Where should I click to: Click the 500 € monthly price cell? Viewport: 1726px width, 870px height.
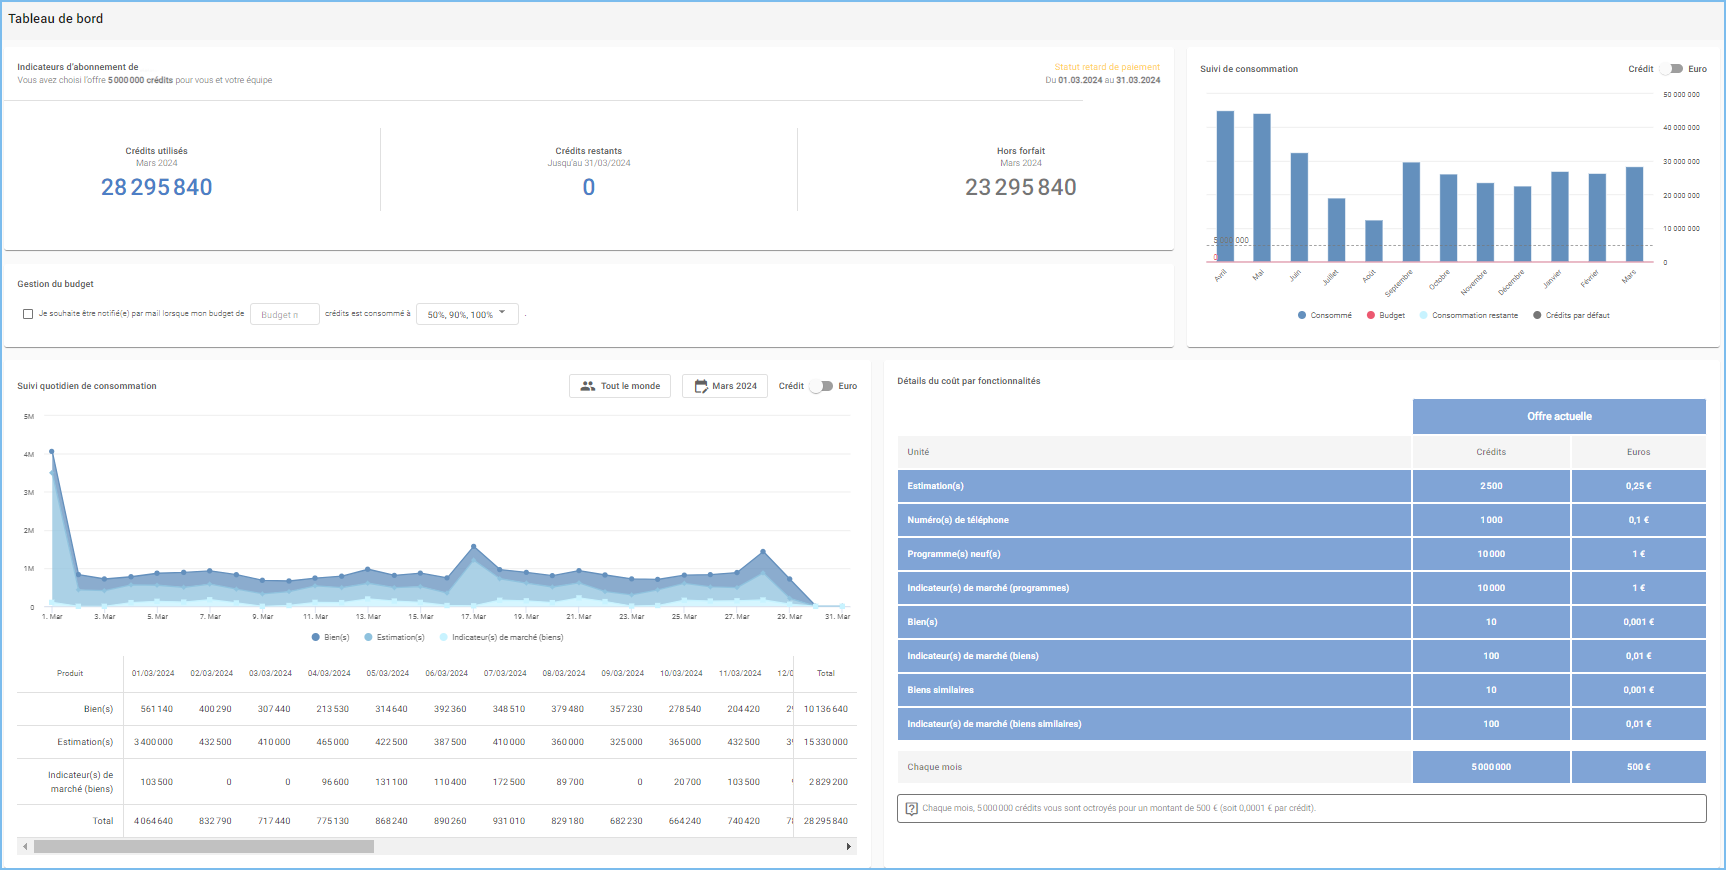(x=1638, y=767)
